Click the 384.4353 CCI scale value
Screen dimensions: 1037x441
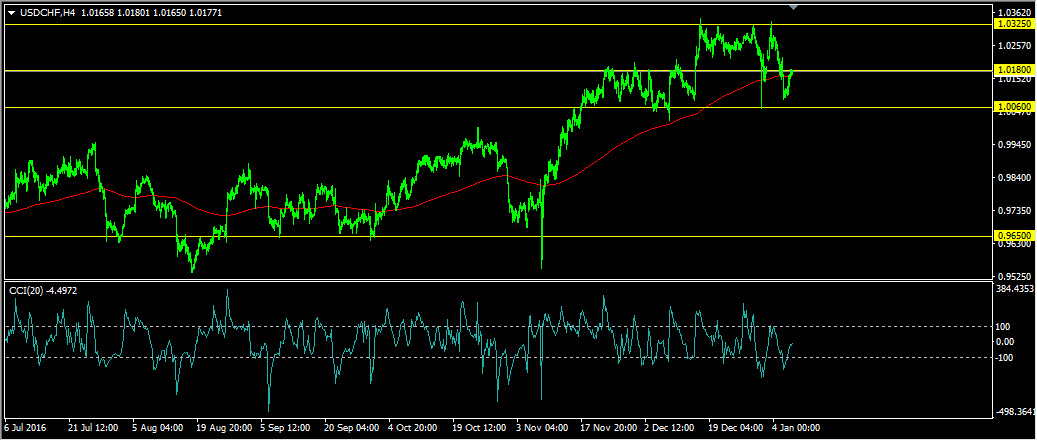tap(1015, 289)
